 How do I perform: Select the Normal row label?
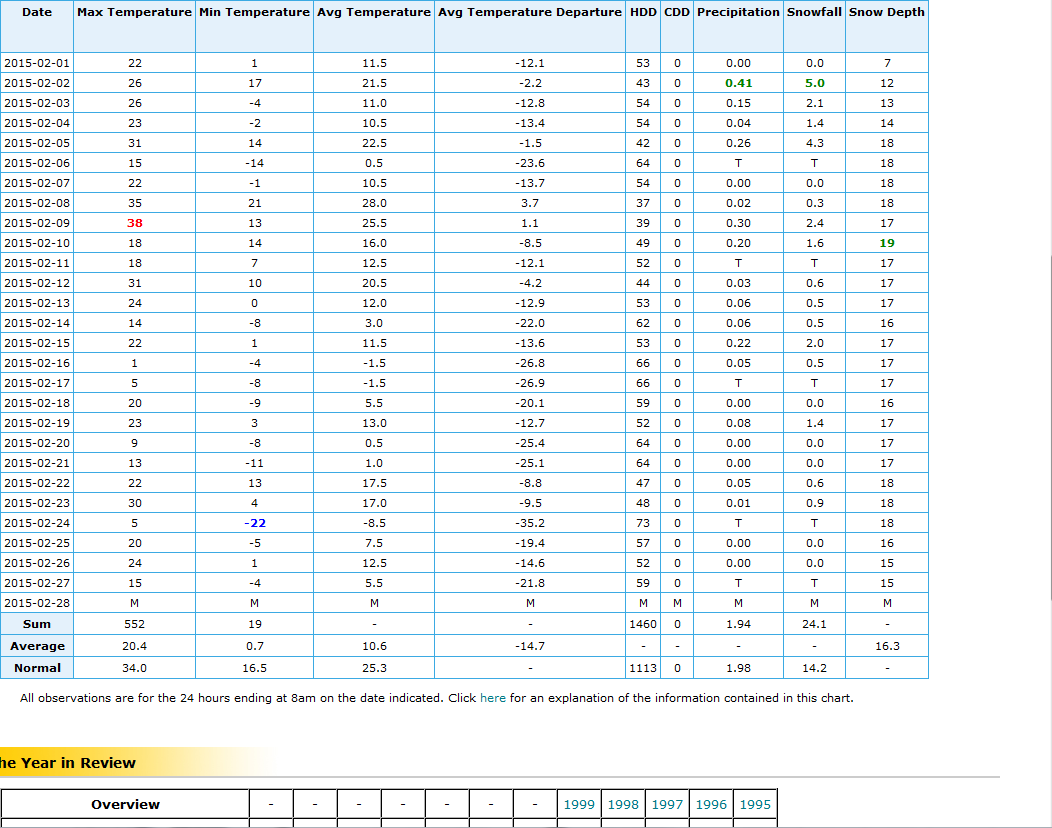37,668
